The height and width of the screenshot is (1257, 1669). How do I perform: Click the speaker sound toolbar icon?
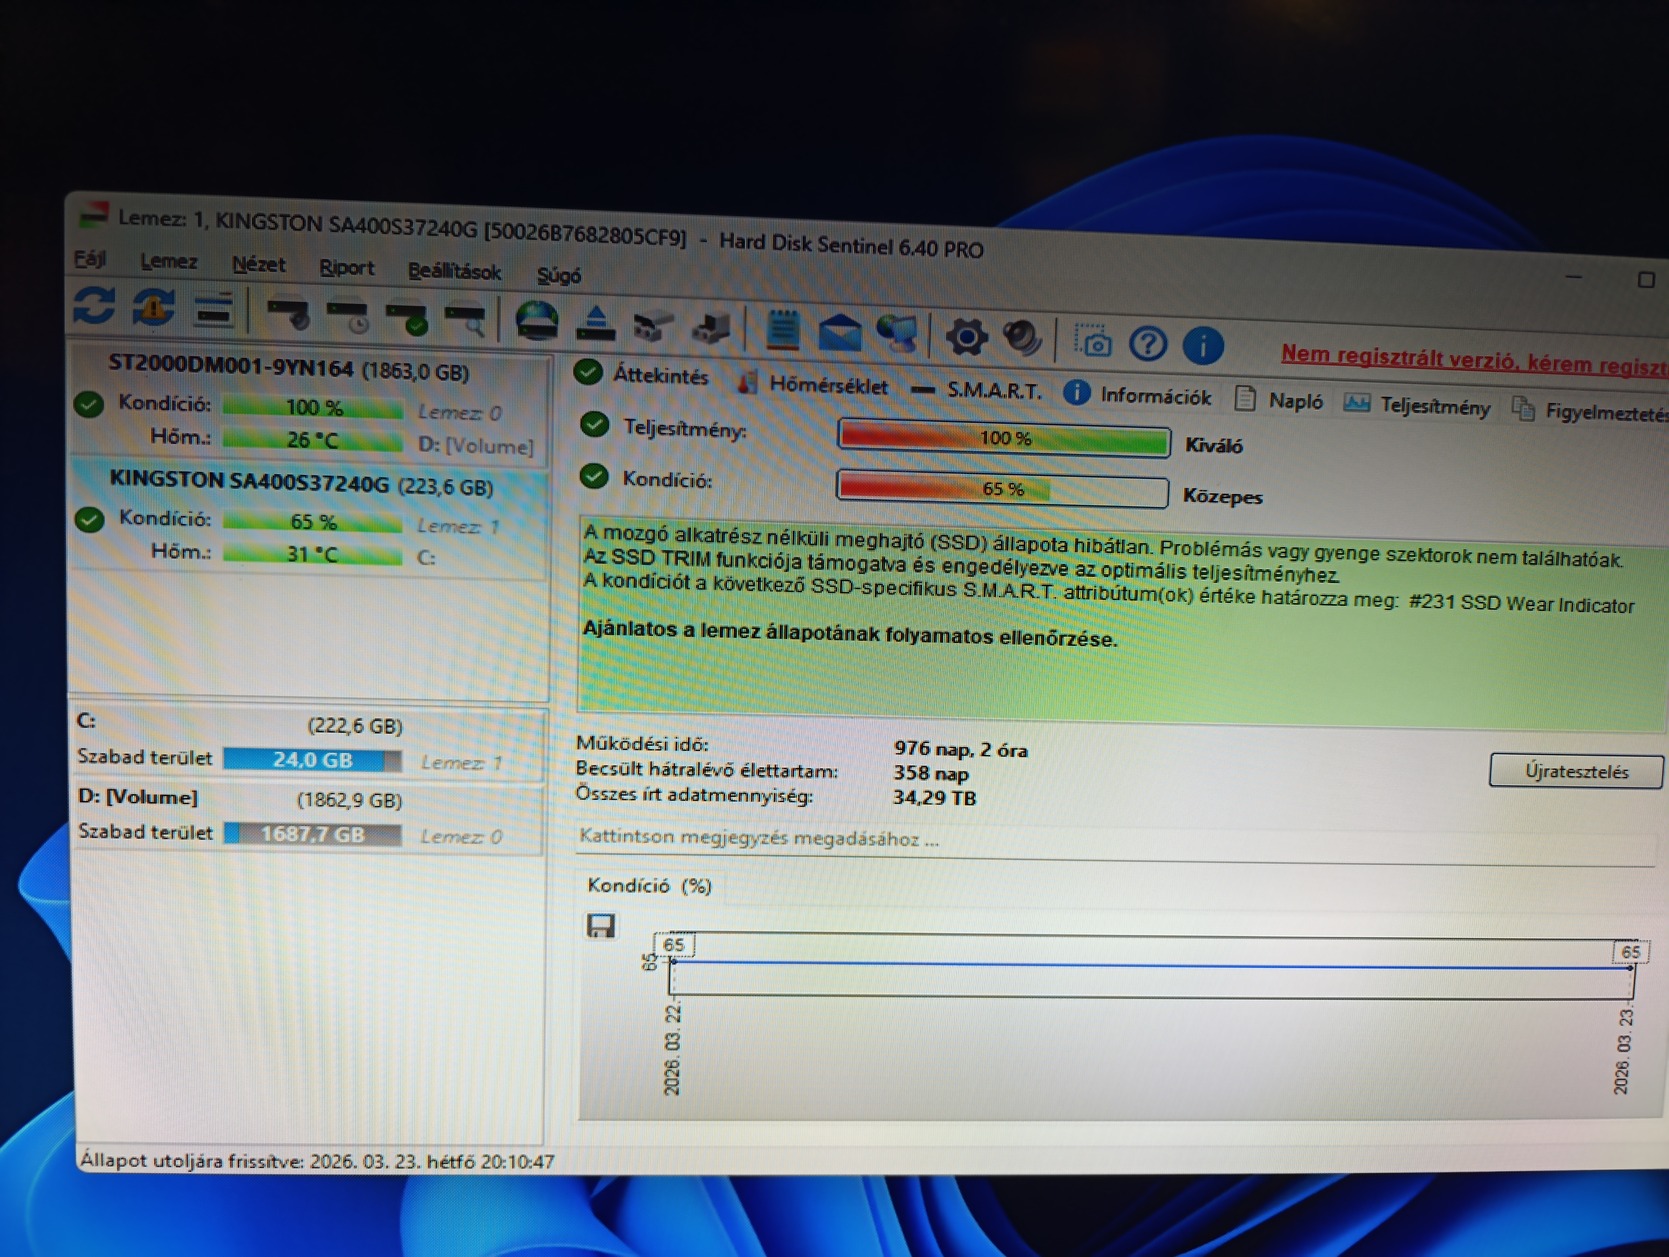[x=1023, y=338]
